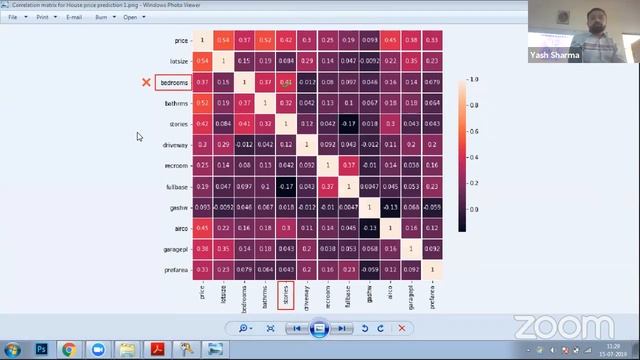Click the 0.33 cell in the prefarea row
Screen dimensions: 640x360
click(x=202, y=269)
